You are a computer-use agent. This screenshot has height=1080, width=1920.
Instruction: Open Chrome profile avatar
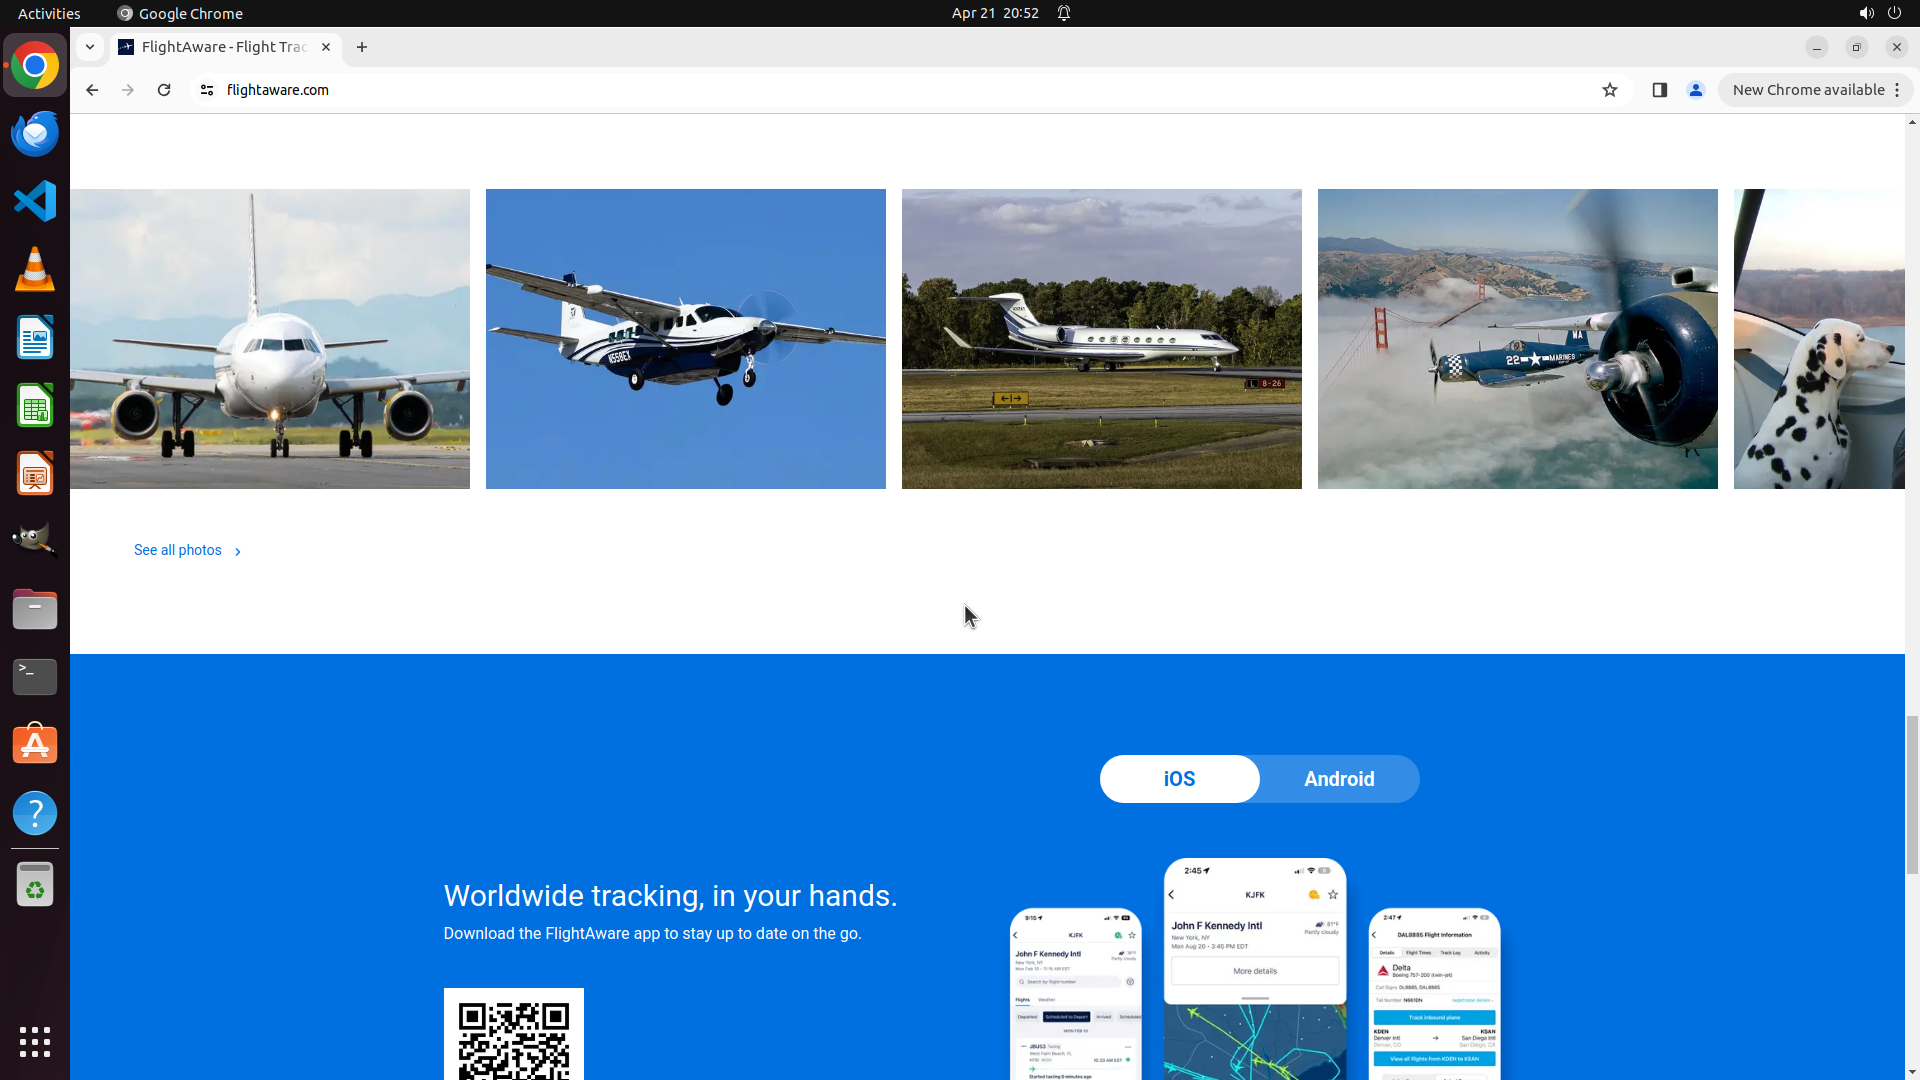pos(1695,90)
